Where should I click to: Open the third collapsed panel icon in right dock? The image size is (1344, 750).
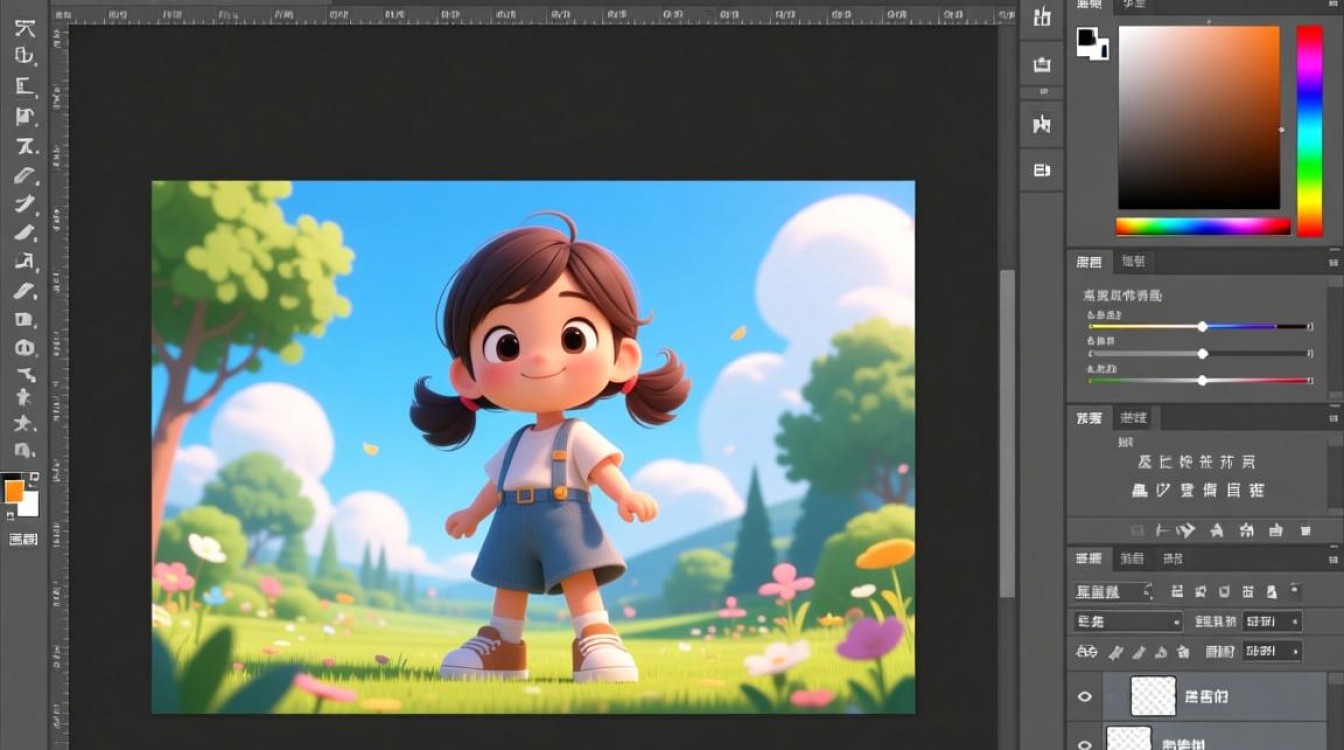coord(1042,125)
